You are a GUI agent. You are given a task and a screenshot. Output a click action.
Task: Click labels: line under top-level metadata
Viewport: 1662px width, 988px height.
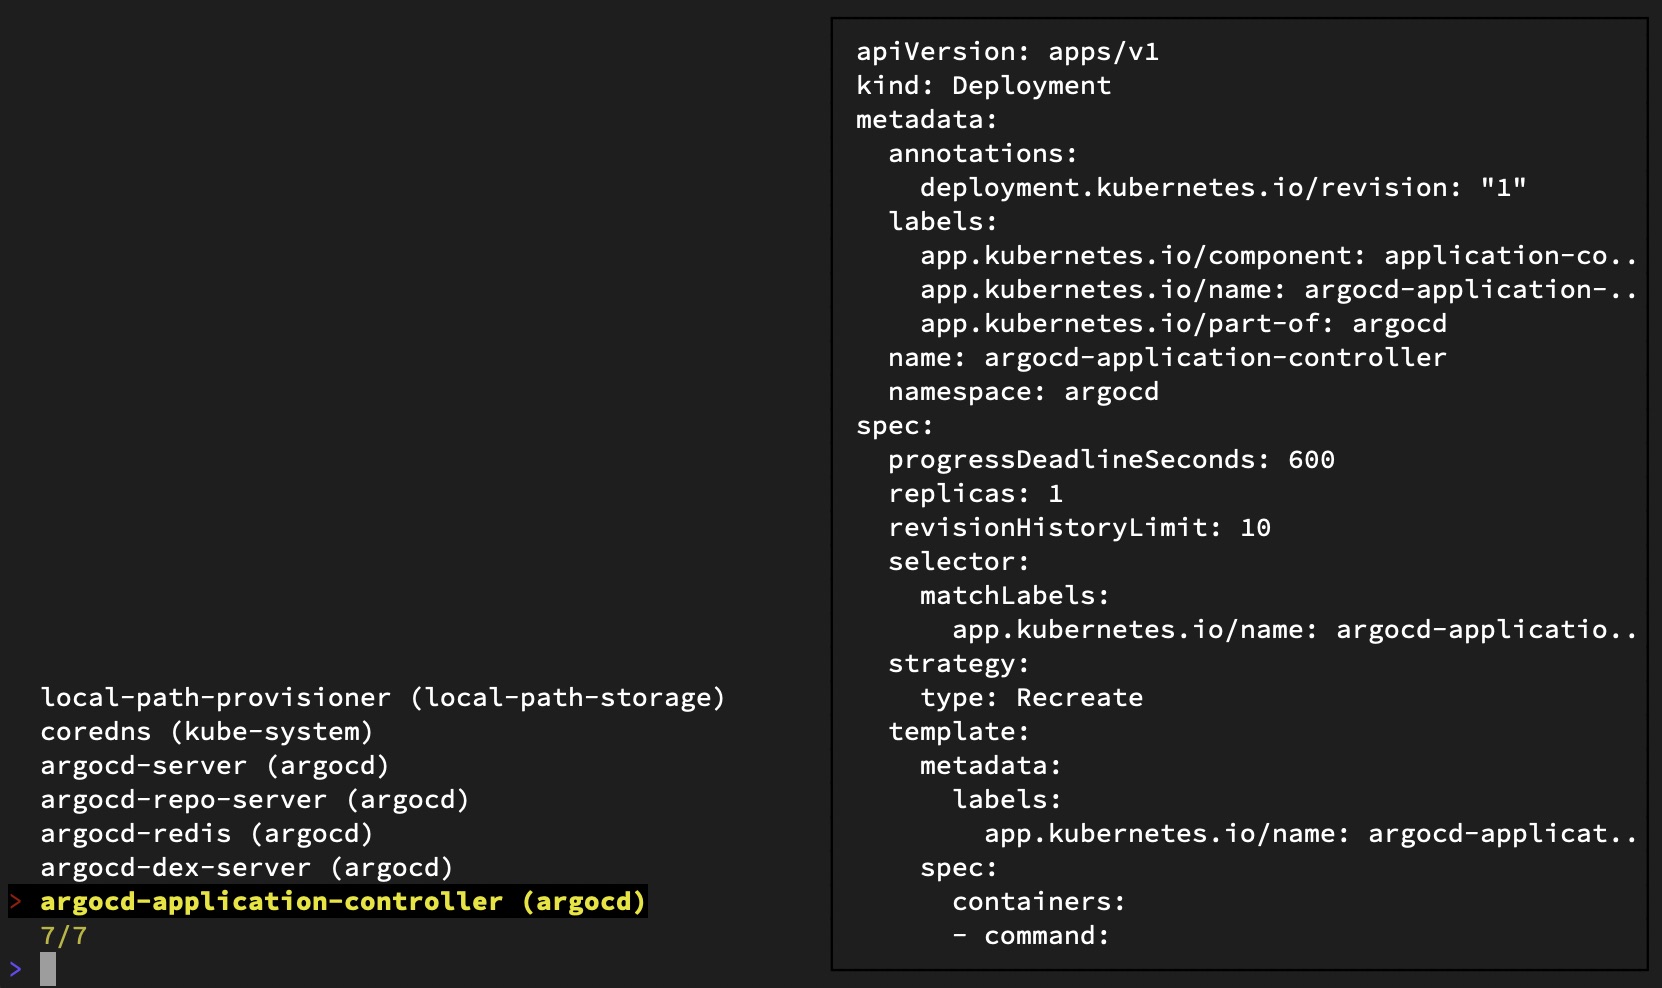coord(943,221)
